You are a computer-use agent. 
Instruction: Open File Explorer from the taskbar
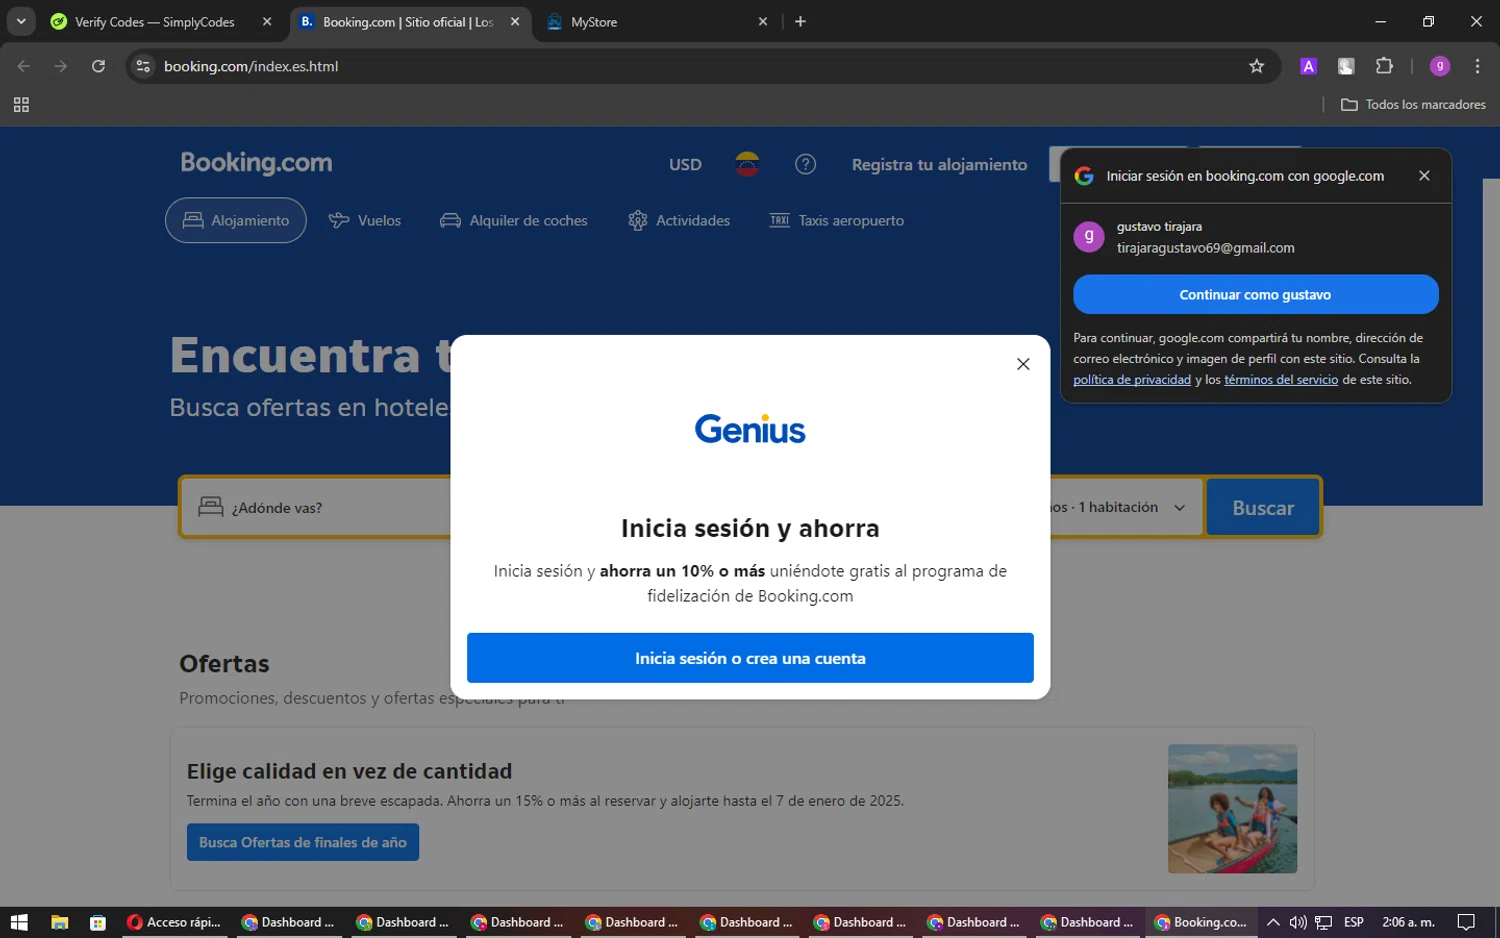60,922
